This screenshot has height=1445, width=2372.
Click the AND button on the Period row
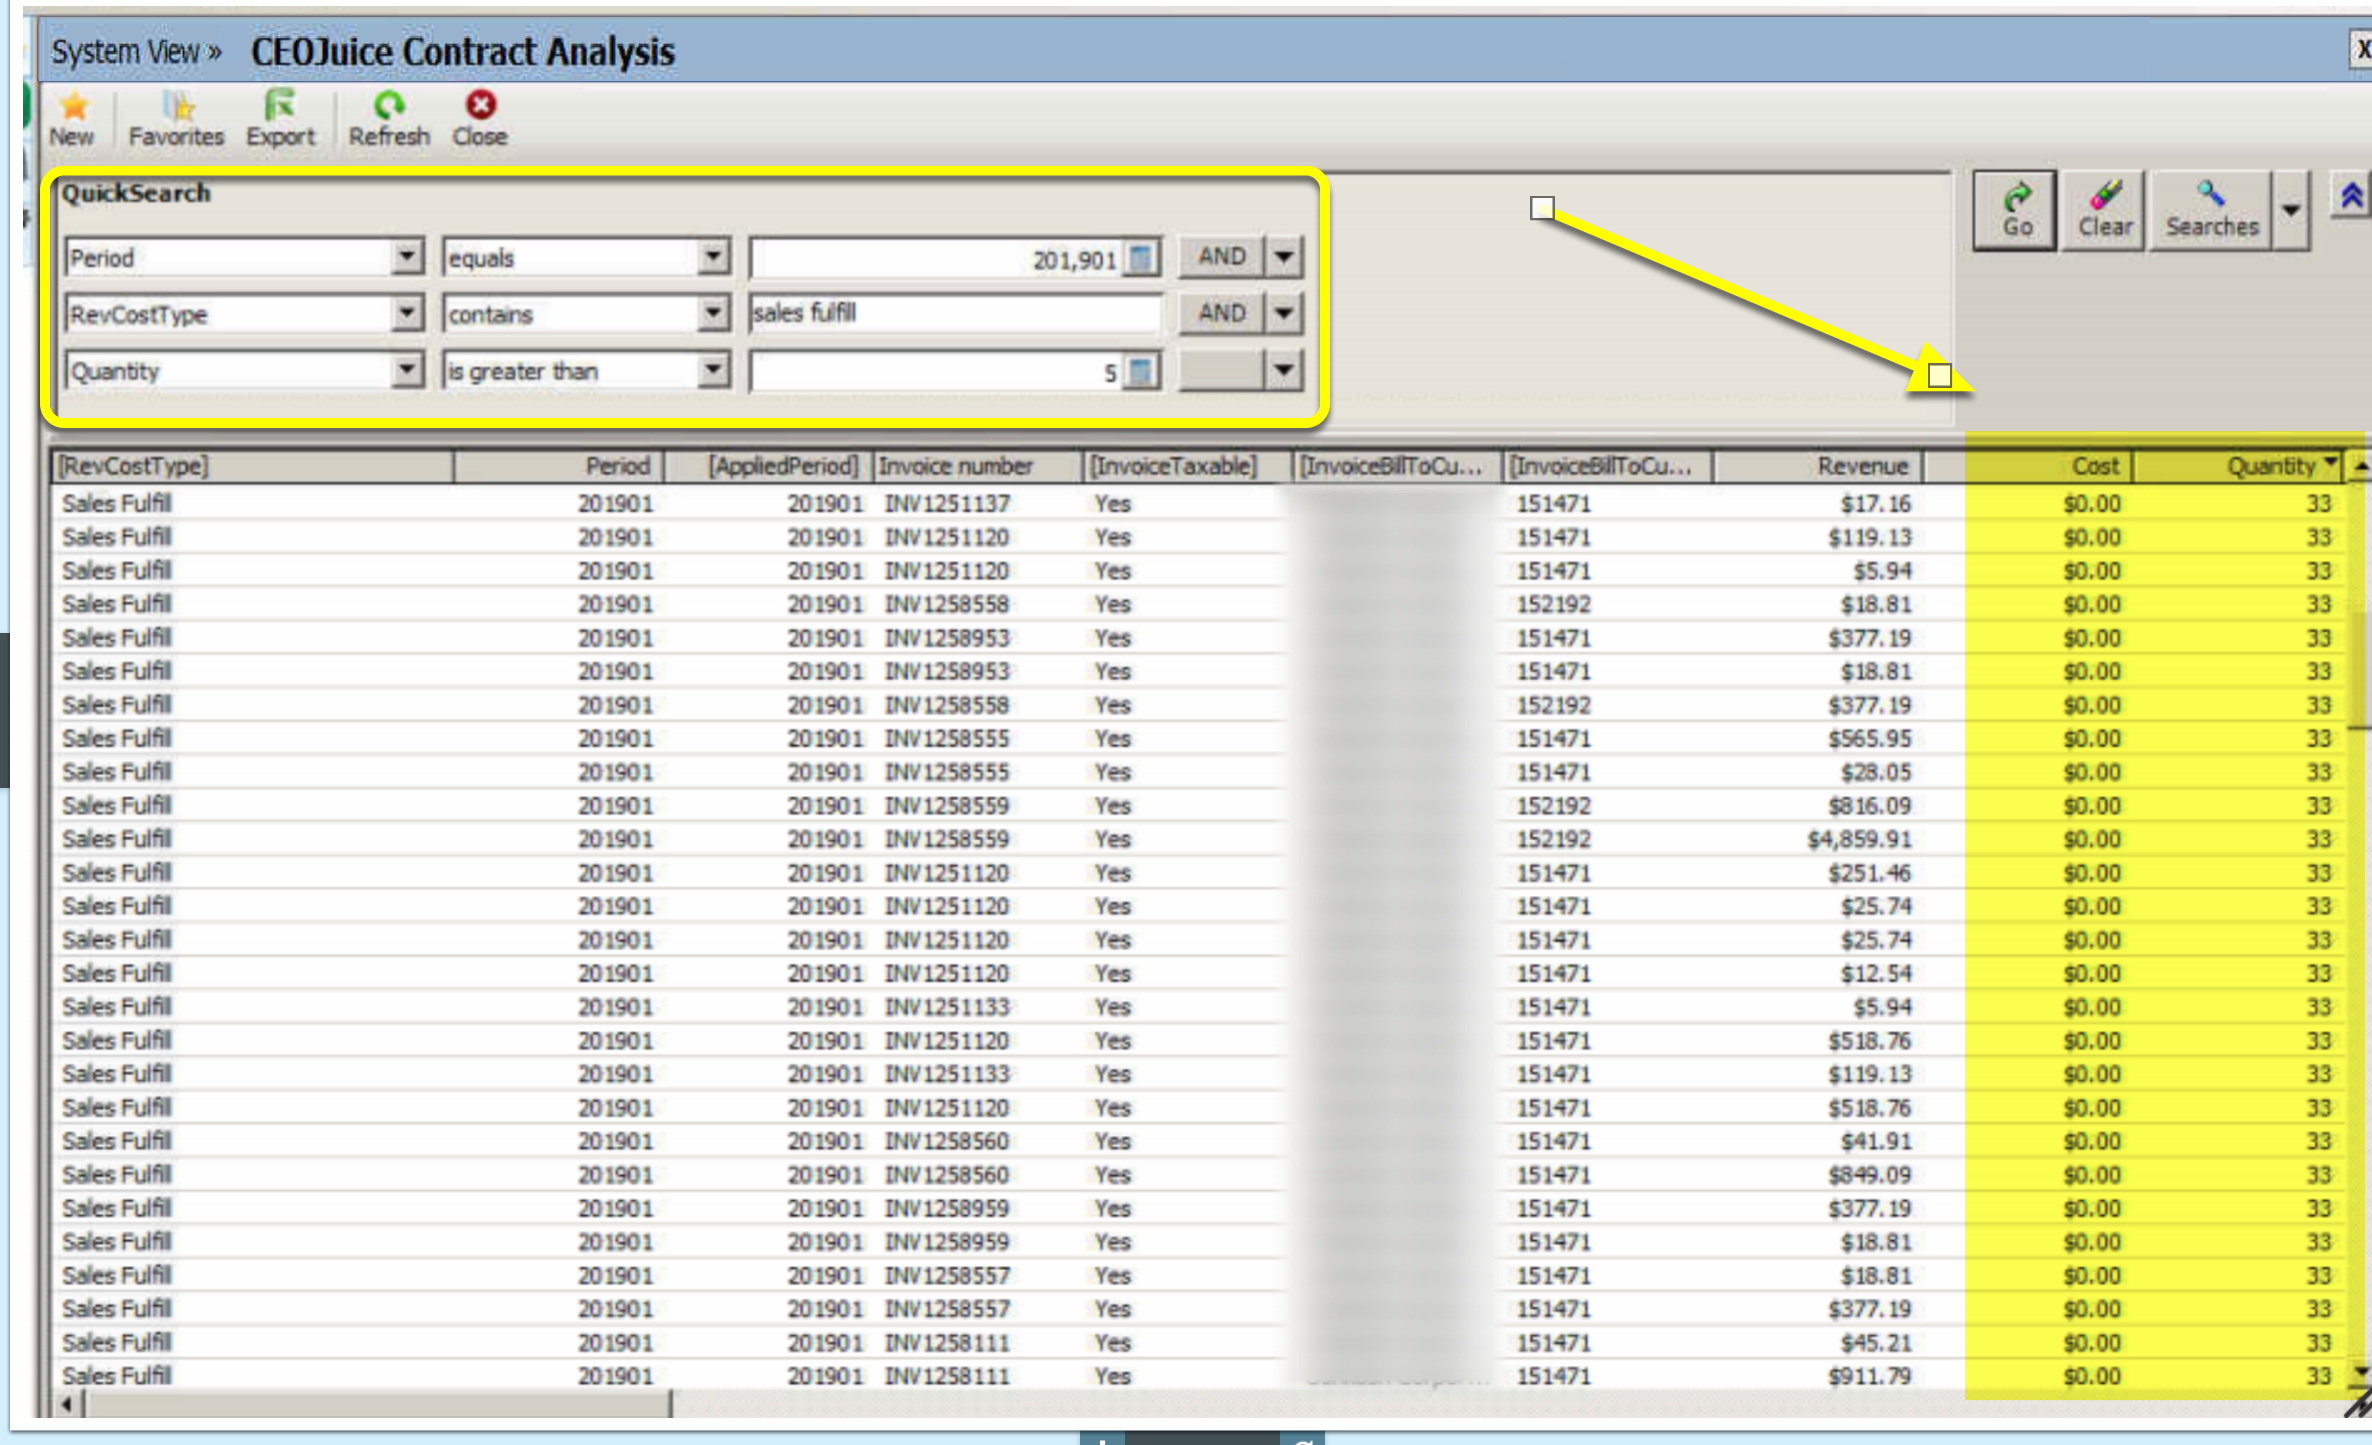[1222, 257]
